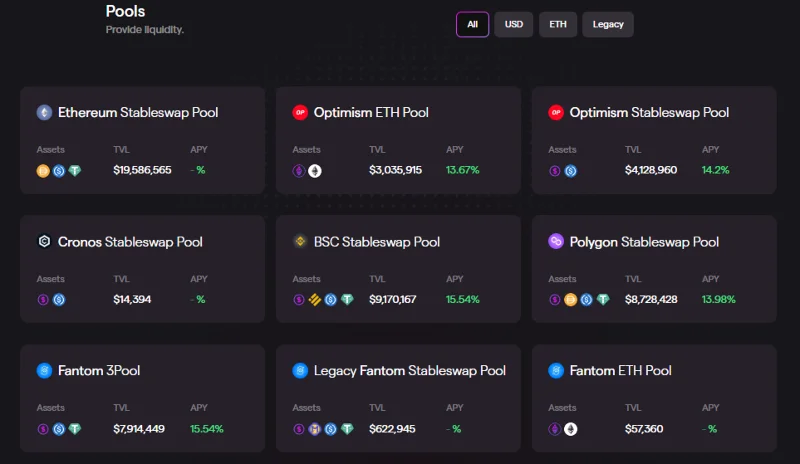Click the white ETH asset icon in Optimism ETH Pool

(x=315, y=171)
